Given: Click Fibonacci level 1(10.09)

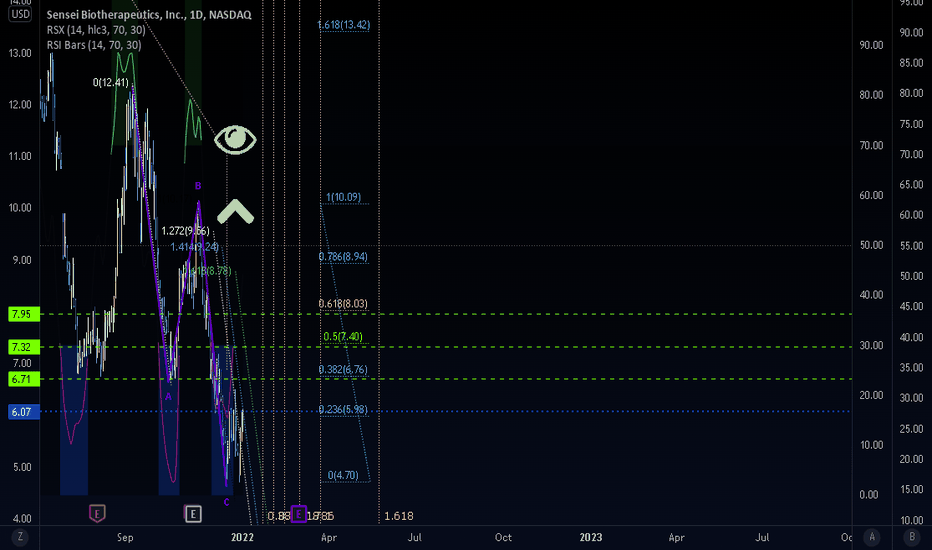Looking at the screenshot, I should click(343, 197).
